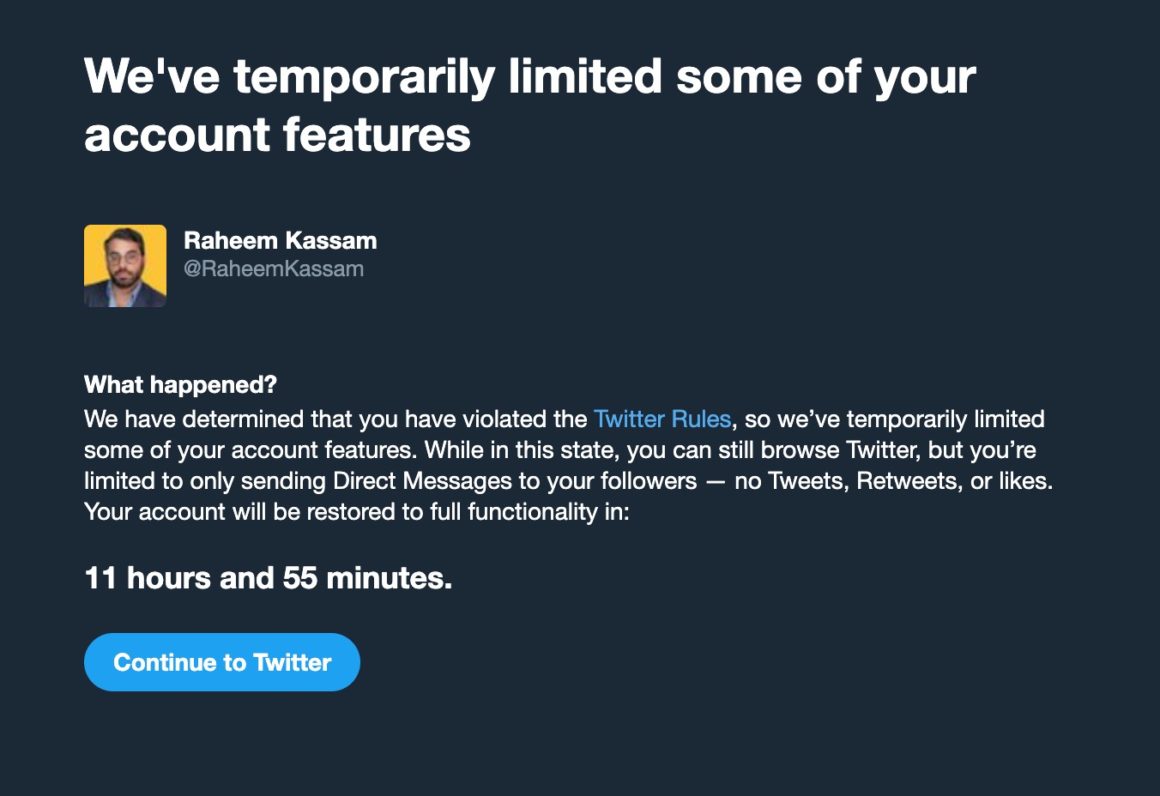Click the @RaheemKassam handle
The height and width of the screenshot is (796, 1160).
[x=273, y=269]
